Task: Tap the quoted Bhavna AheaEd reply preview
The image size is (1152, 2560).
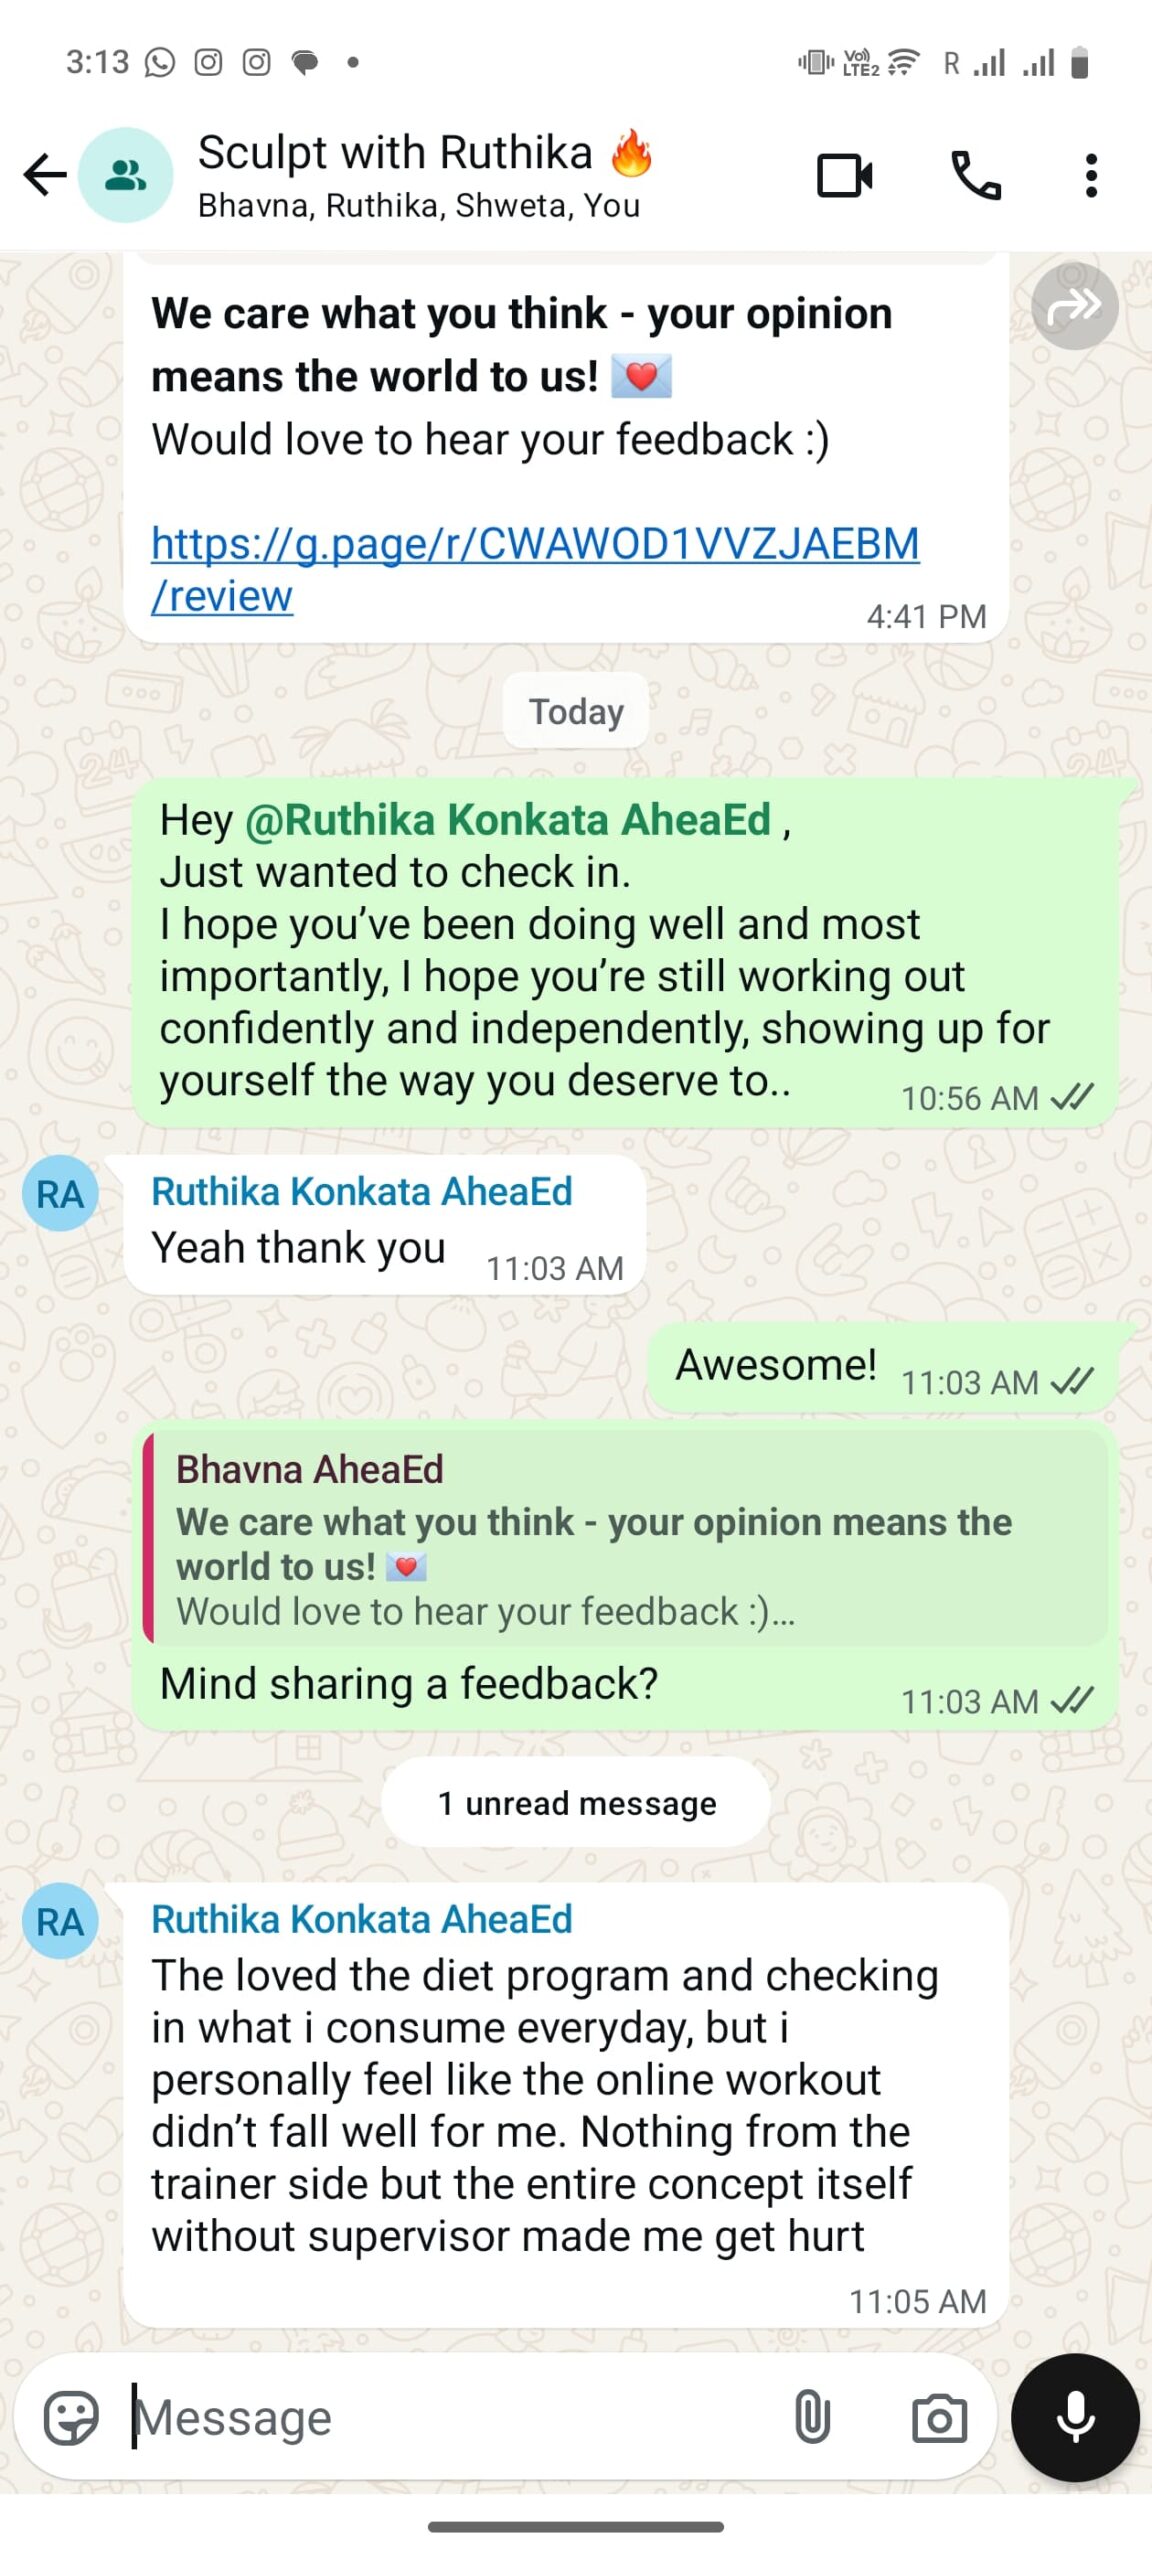Action: point(626,1538)
